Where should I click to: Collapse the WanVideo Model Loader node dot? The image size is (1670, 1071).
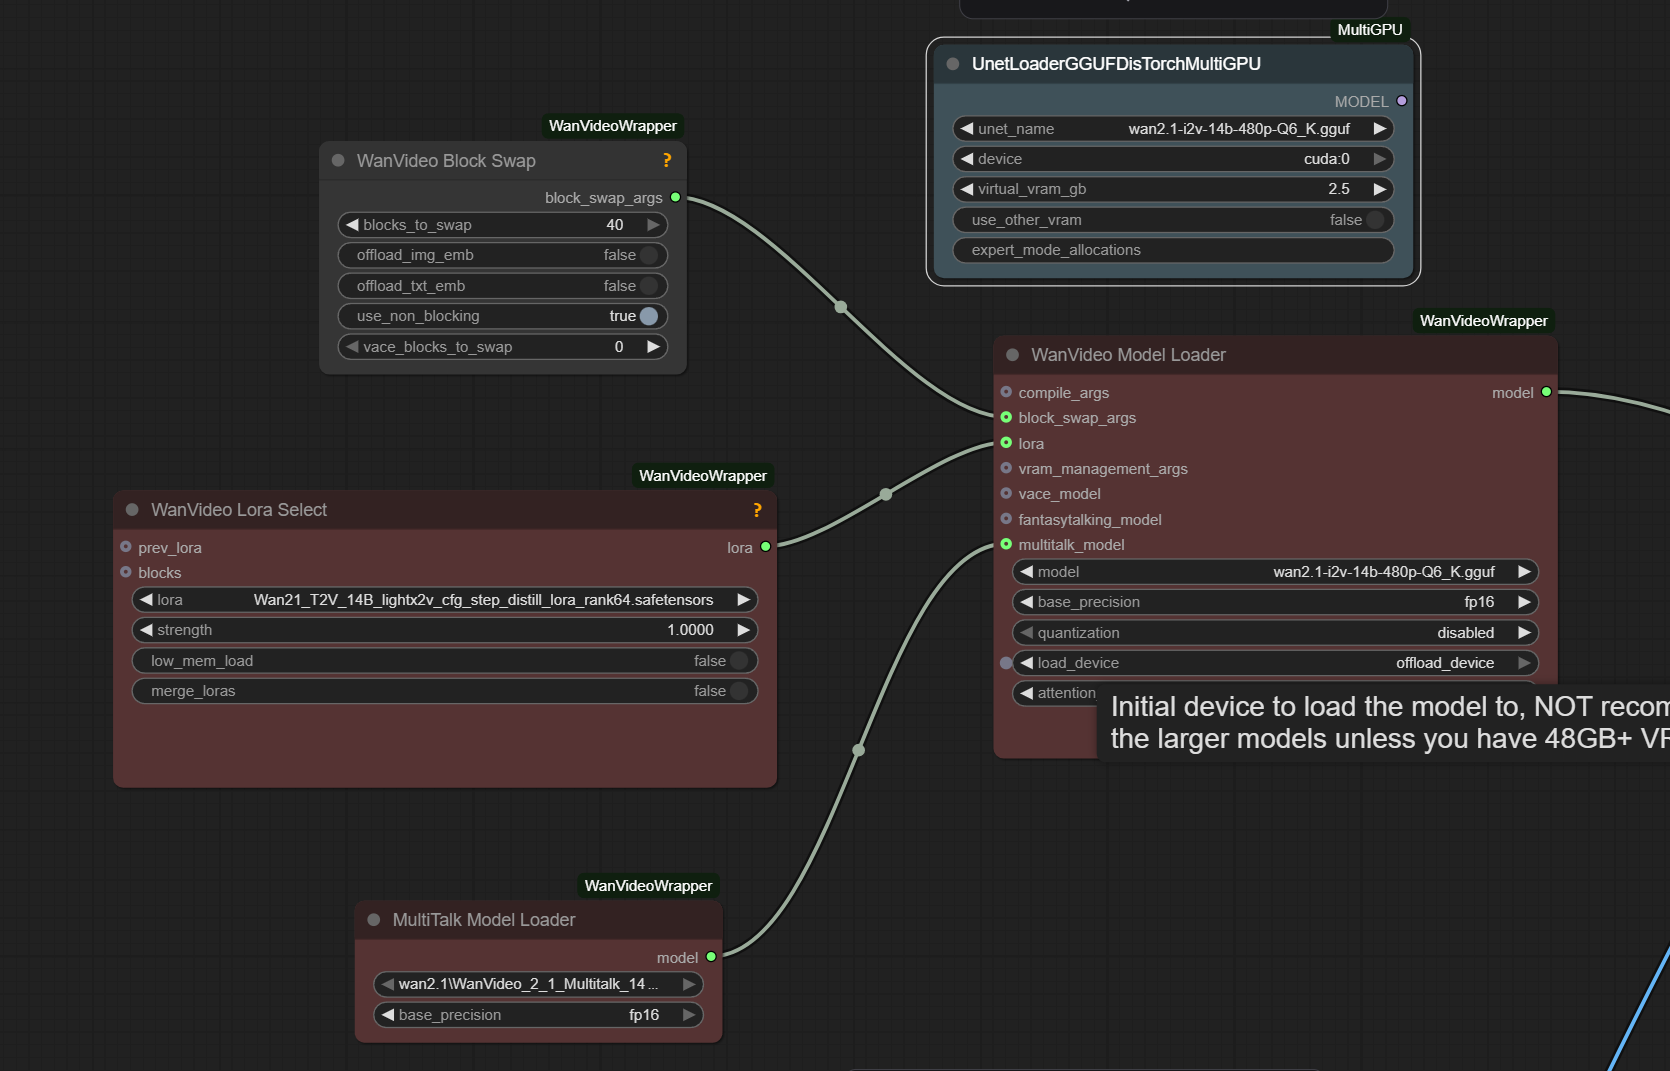[x=1012, y=355]
